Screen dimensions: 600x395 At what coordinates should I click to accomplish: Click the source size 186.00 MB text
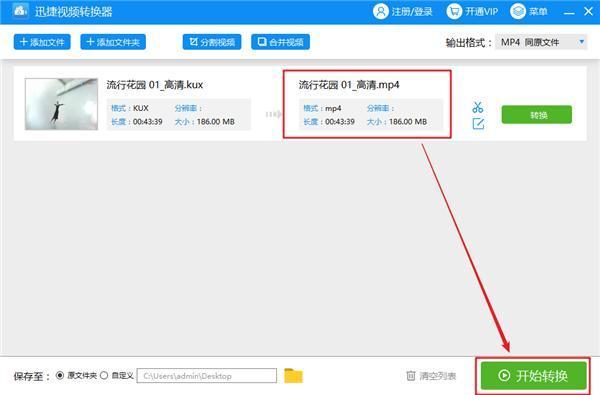[215, 122]
